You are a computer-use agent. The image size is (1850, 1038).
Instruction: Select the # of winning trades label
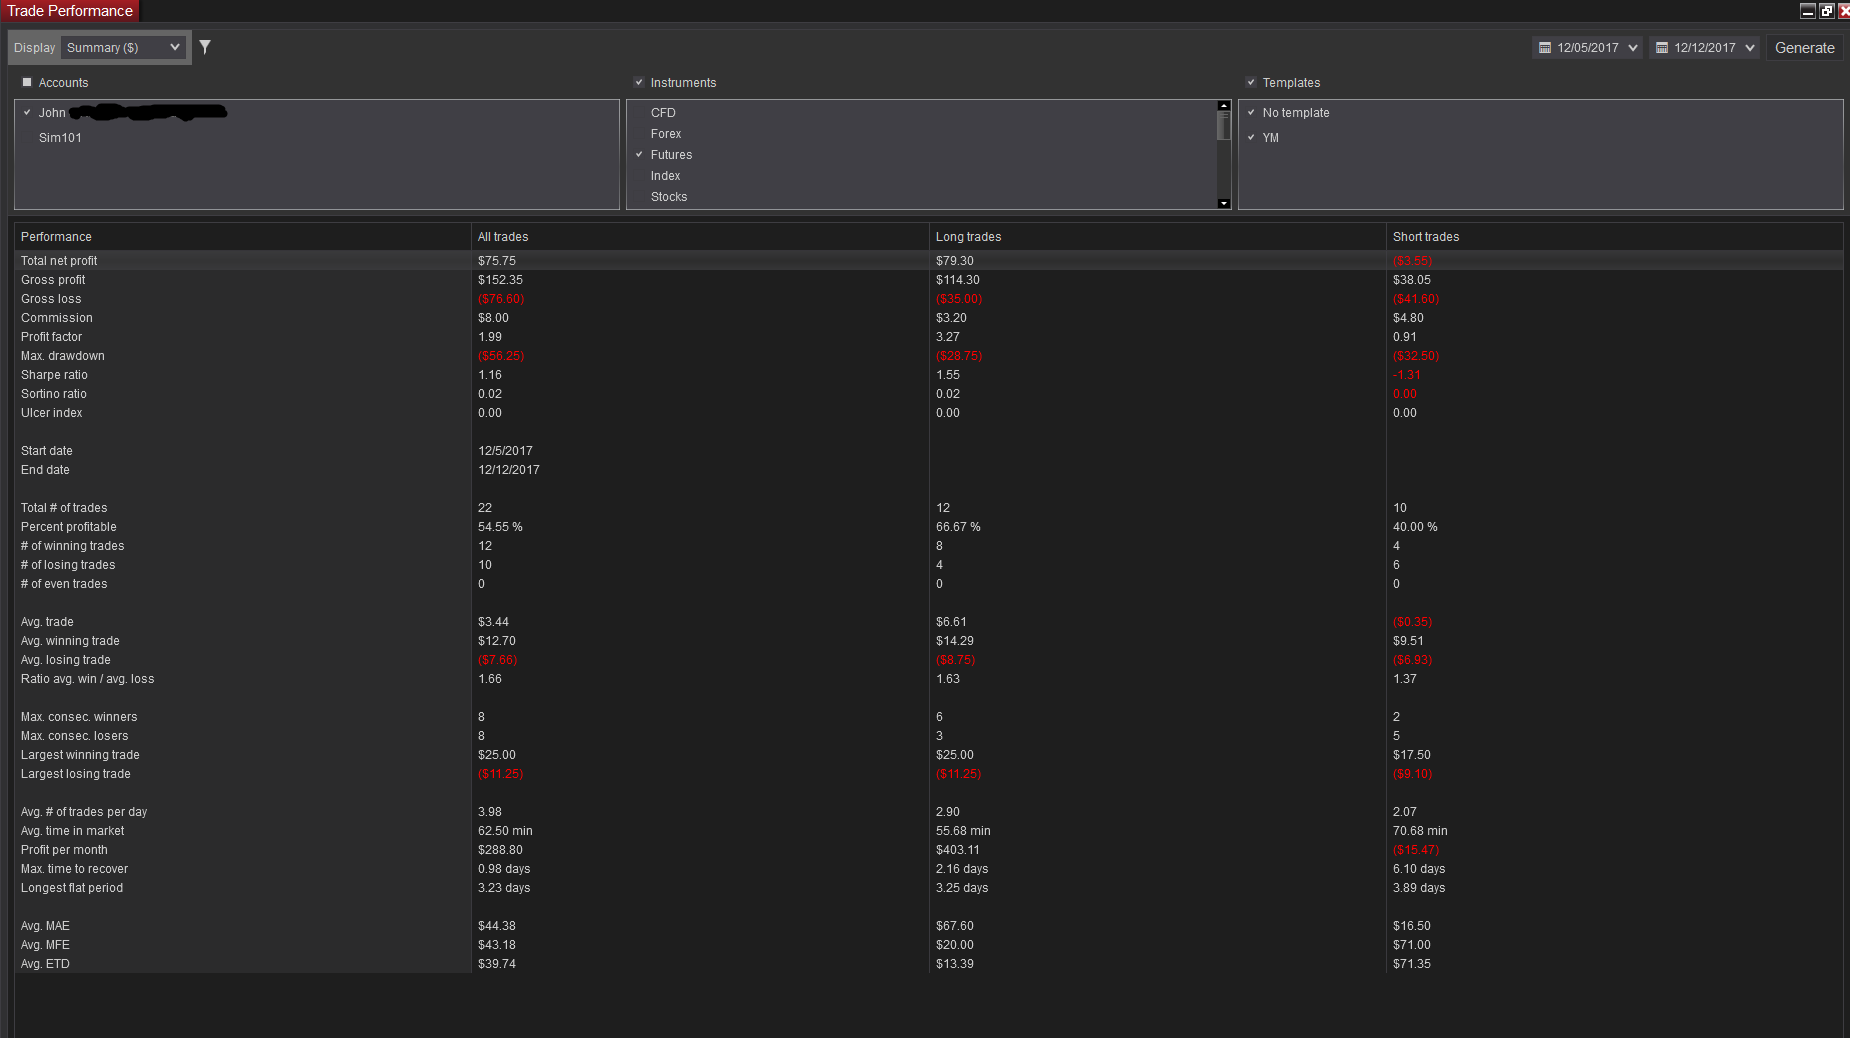pyautogui.click(x=73, y=546)
